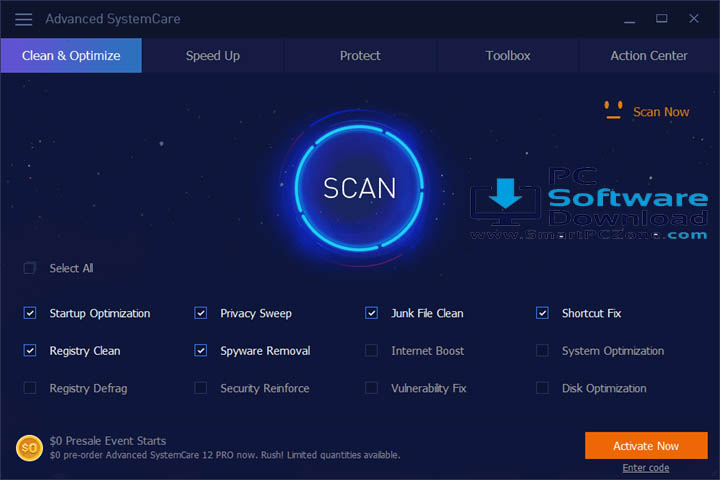Switch to the Clean & Optimize tab
This screenshot has height=480, width=720.
click(x=71, y=56)
